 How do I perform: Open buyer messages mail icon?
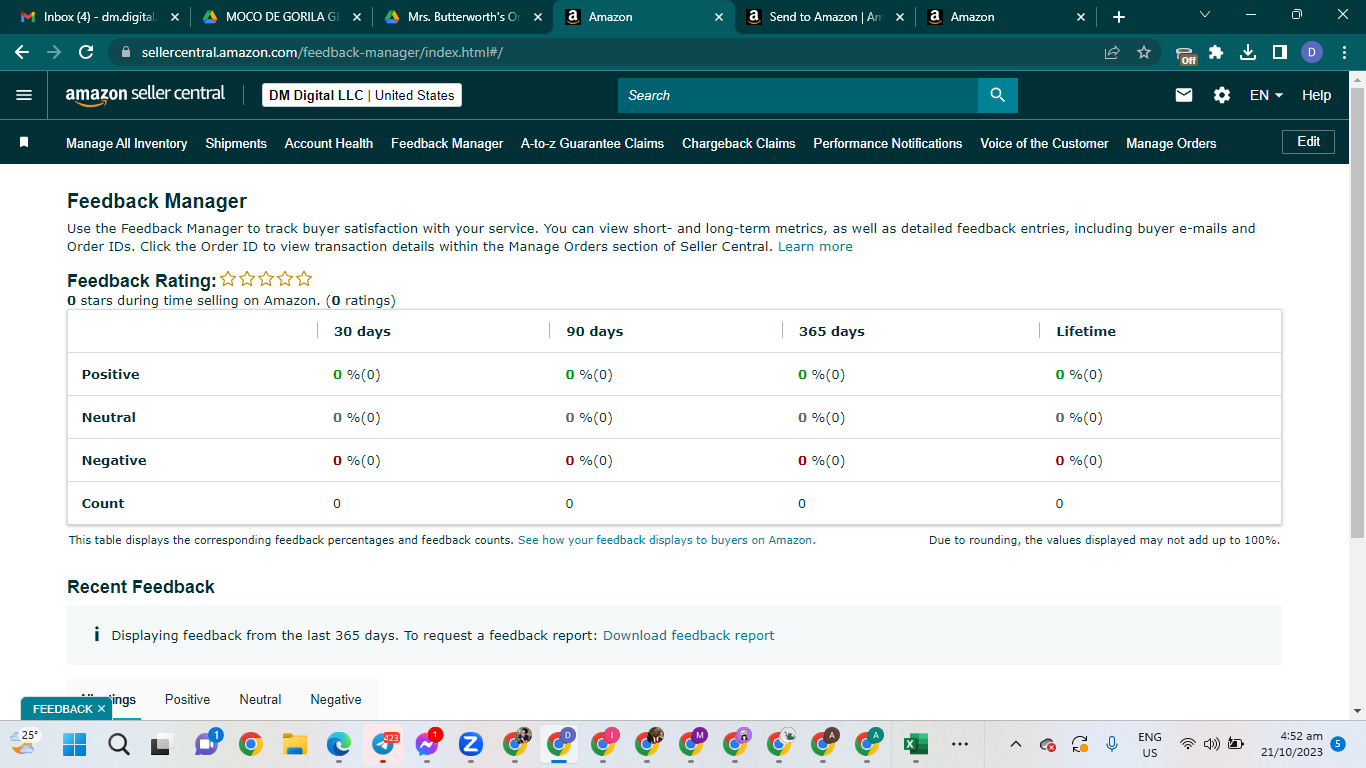[1184, 95]
